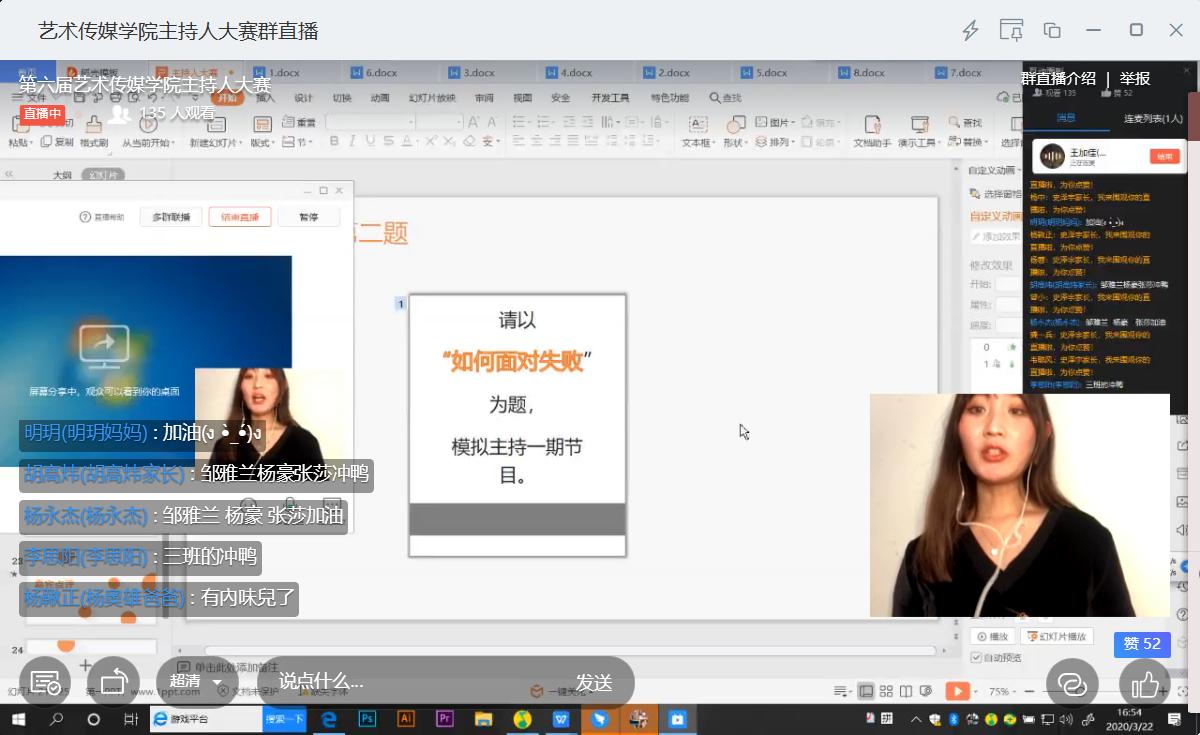Click the danmaku comment settings icon
The width and height of the screenshot is (1200, 735).
(45, 683)
